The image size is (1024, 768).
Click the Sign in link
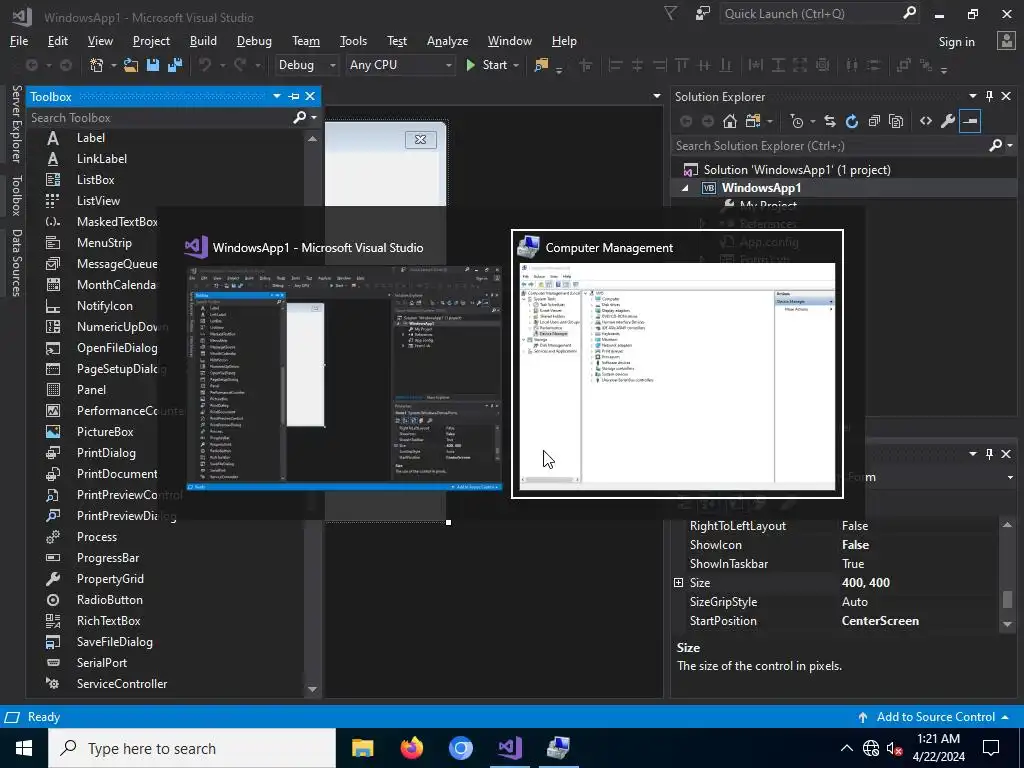pyautogui.click(x=956, y=42)
